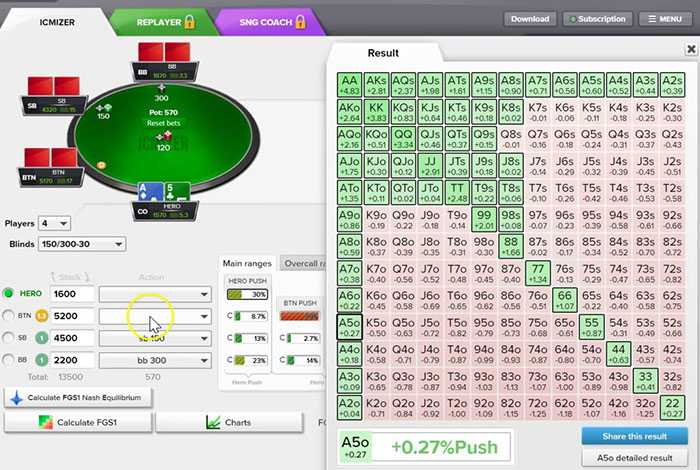700x470 pixels.
Task: Click the BTN orange position badge
Action: point(42,316)
